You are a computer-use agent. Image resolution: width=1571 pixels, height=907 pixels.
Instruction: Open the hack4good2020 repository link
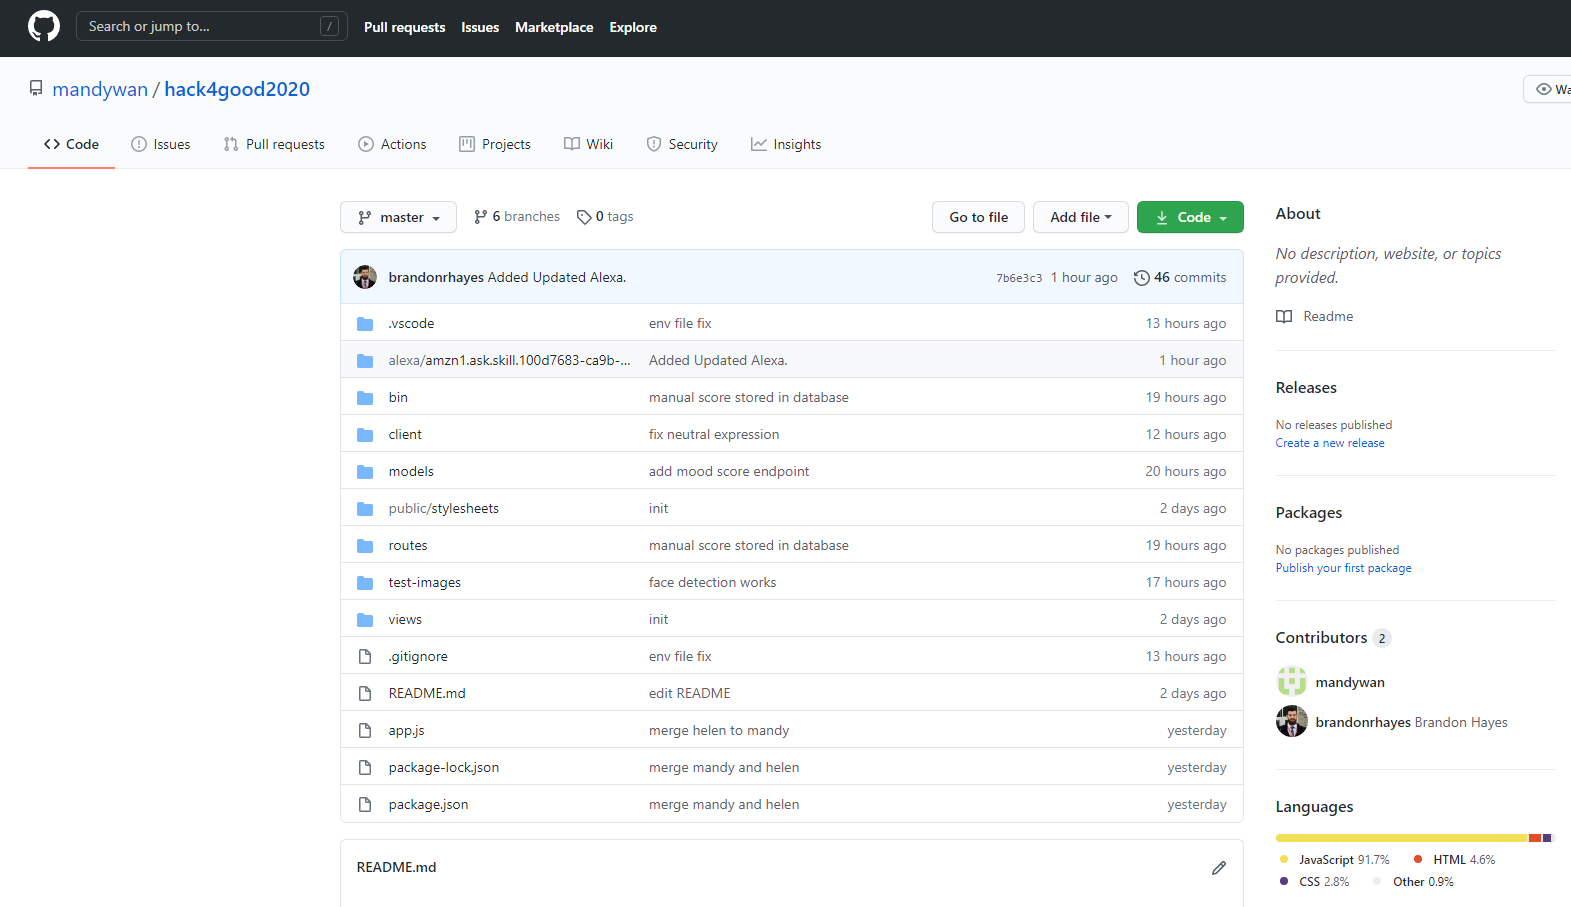pyautogui.click(x=237, y=89)
